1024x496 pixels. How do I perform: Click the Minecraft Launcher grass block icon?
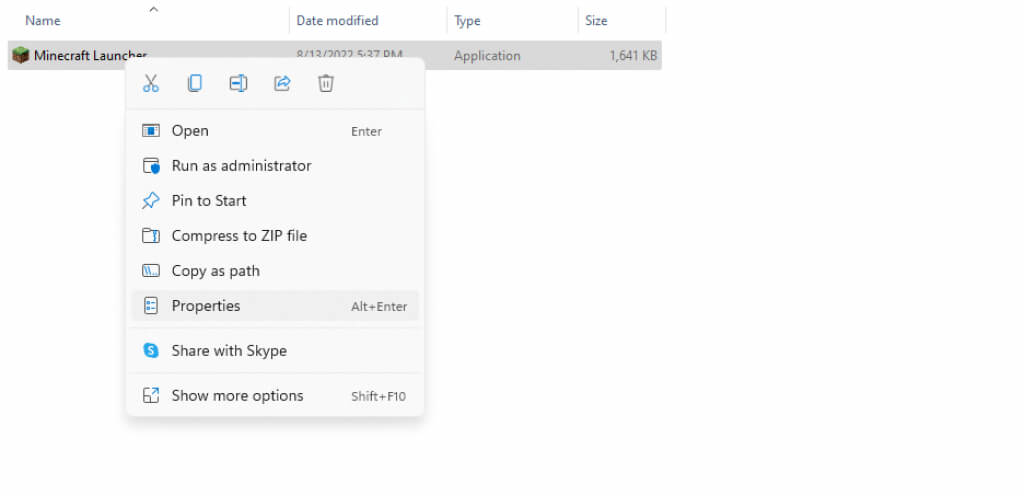(x=20, y=56)
